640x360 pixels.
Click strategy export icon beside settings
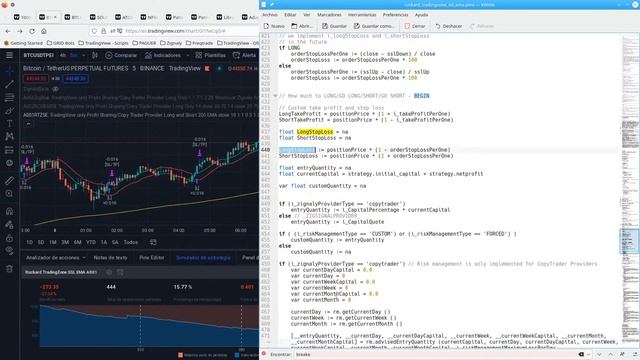point(120,272)
